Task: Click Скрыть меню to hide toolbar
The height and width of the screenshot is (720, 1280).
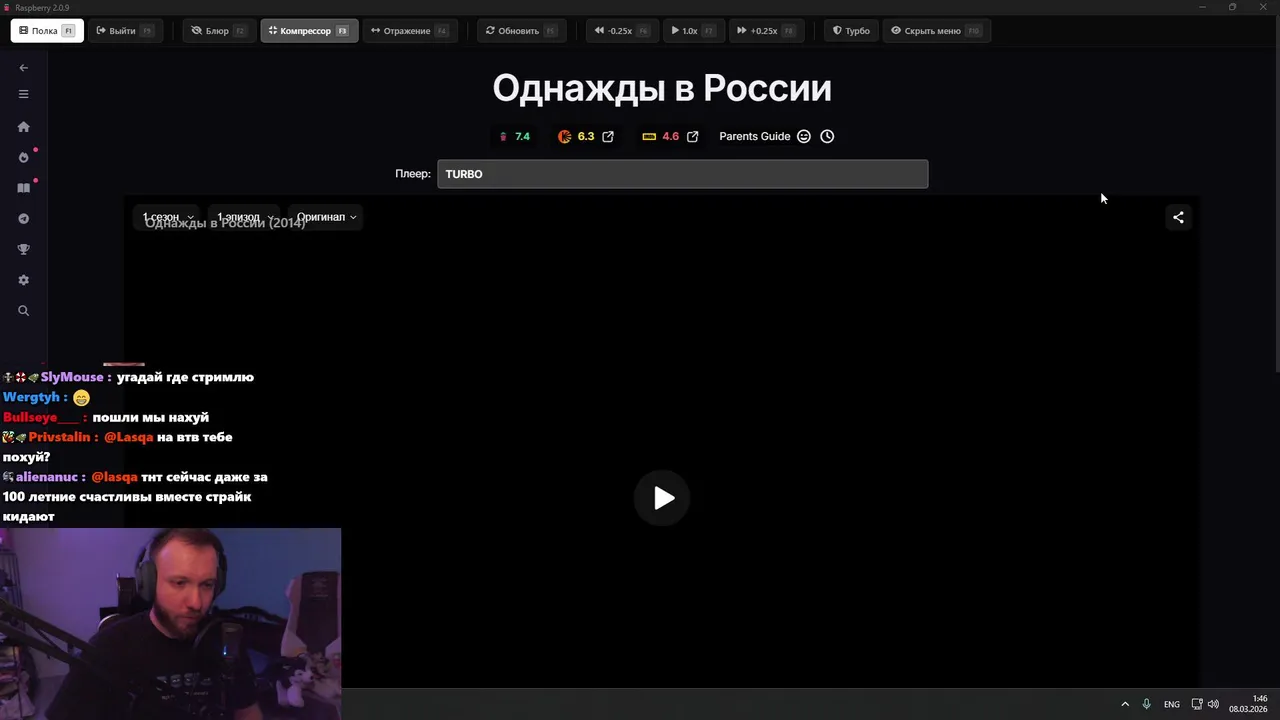Action: pyautogui.click(x=936, y=31)
